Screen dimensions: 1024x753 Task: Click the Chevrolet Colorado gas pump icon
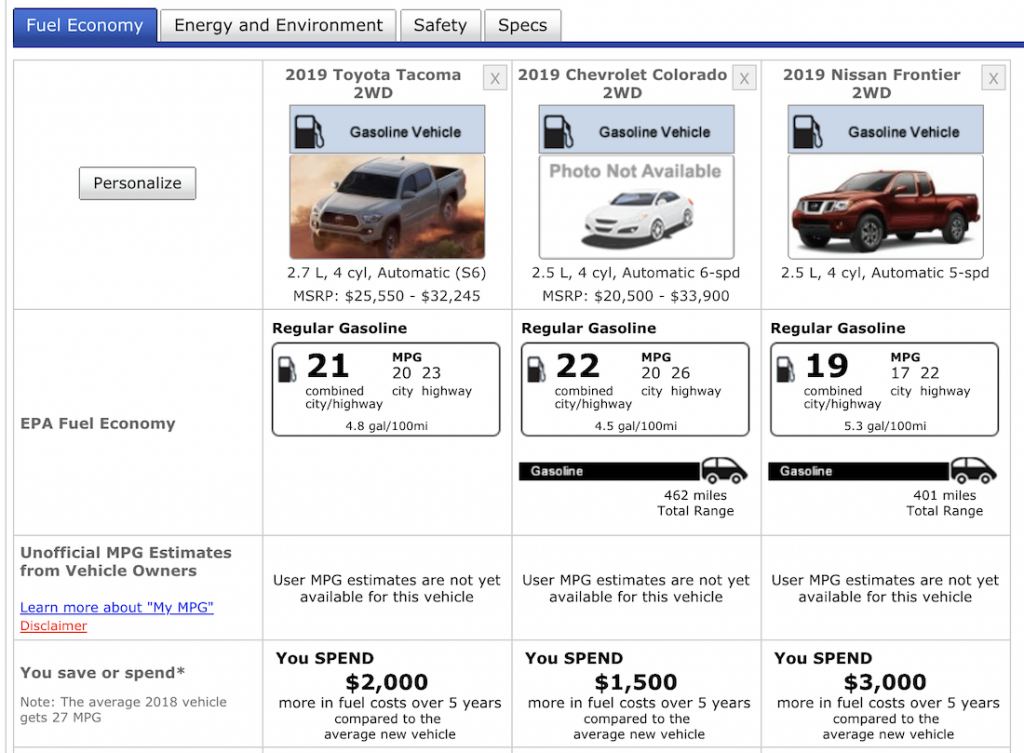(558, 131)
